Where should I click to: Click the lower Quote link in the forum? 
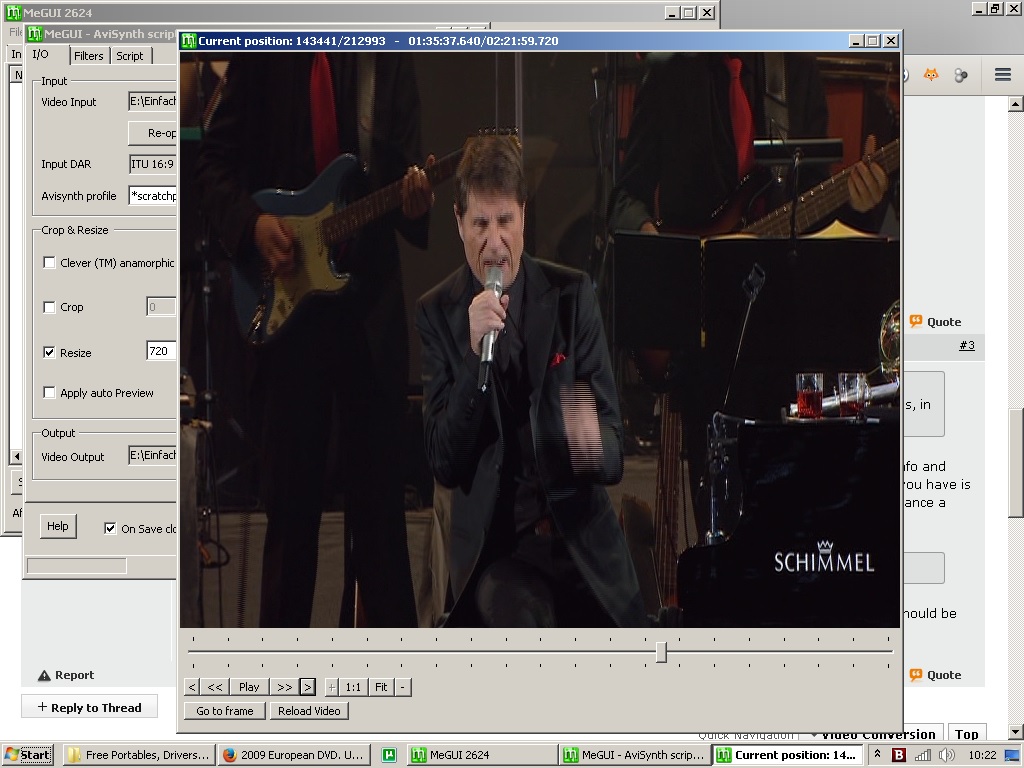pyautogui.click(x=935, y=675)
